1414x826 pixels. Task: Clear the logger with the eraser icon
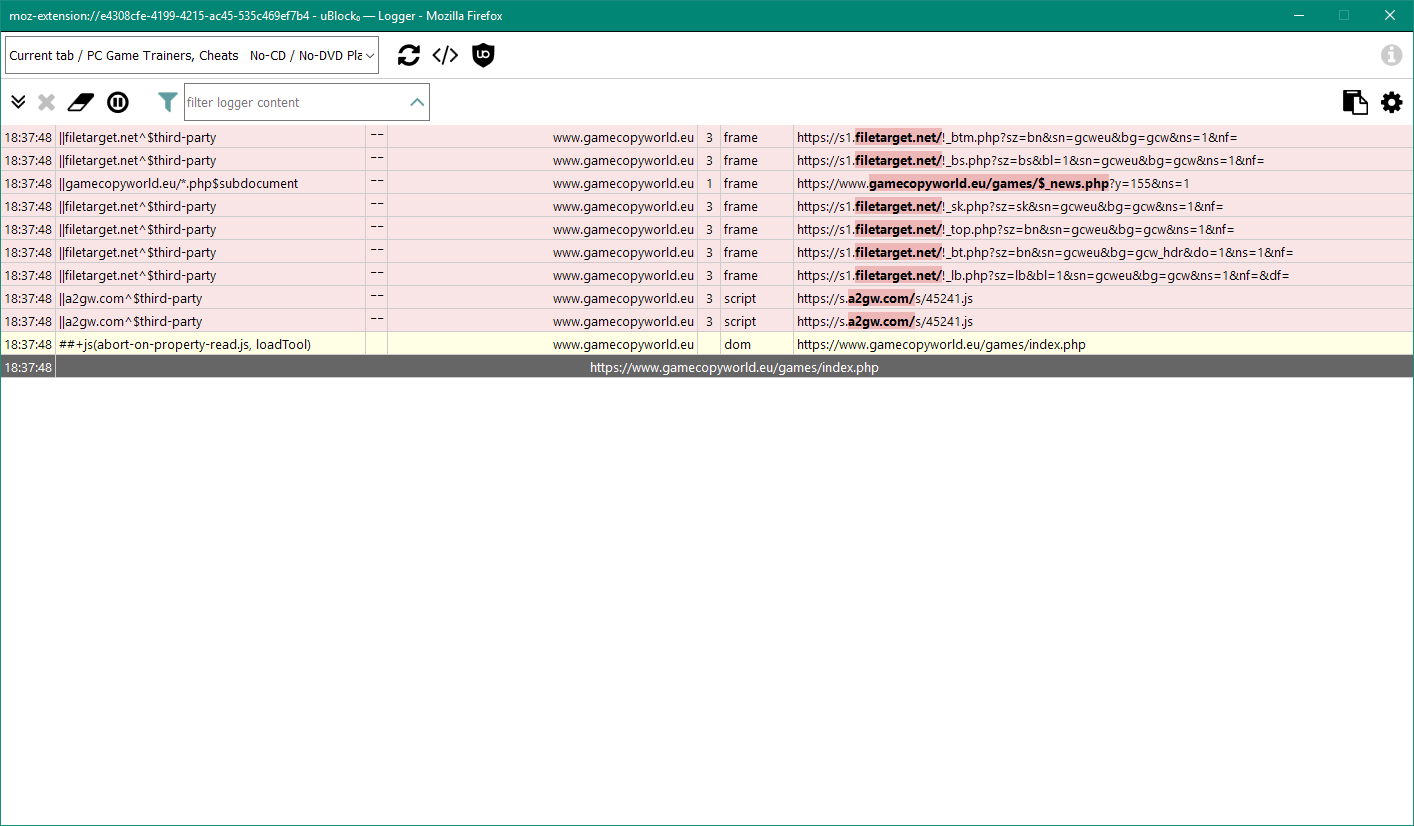tap(80, 102)
